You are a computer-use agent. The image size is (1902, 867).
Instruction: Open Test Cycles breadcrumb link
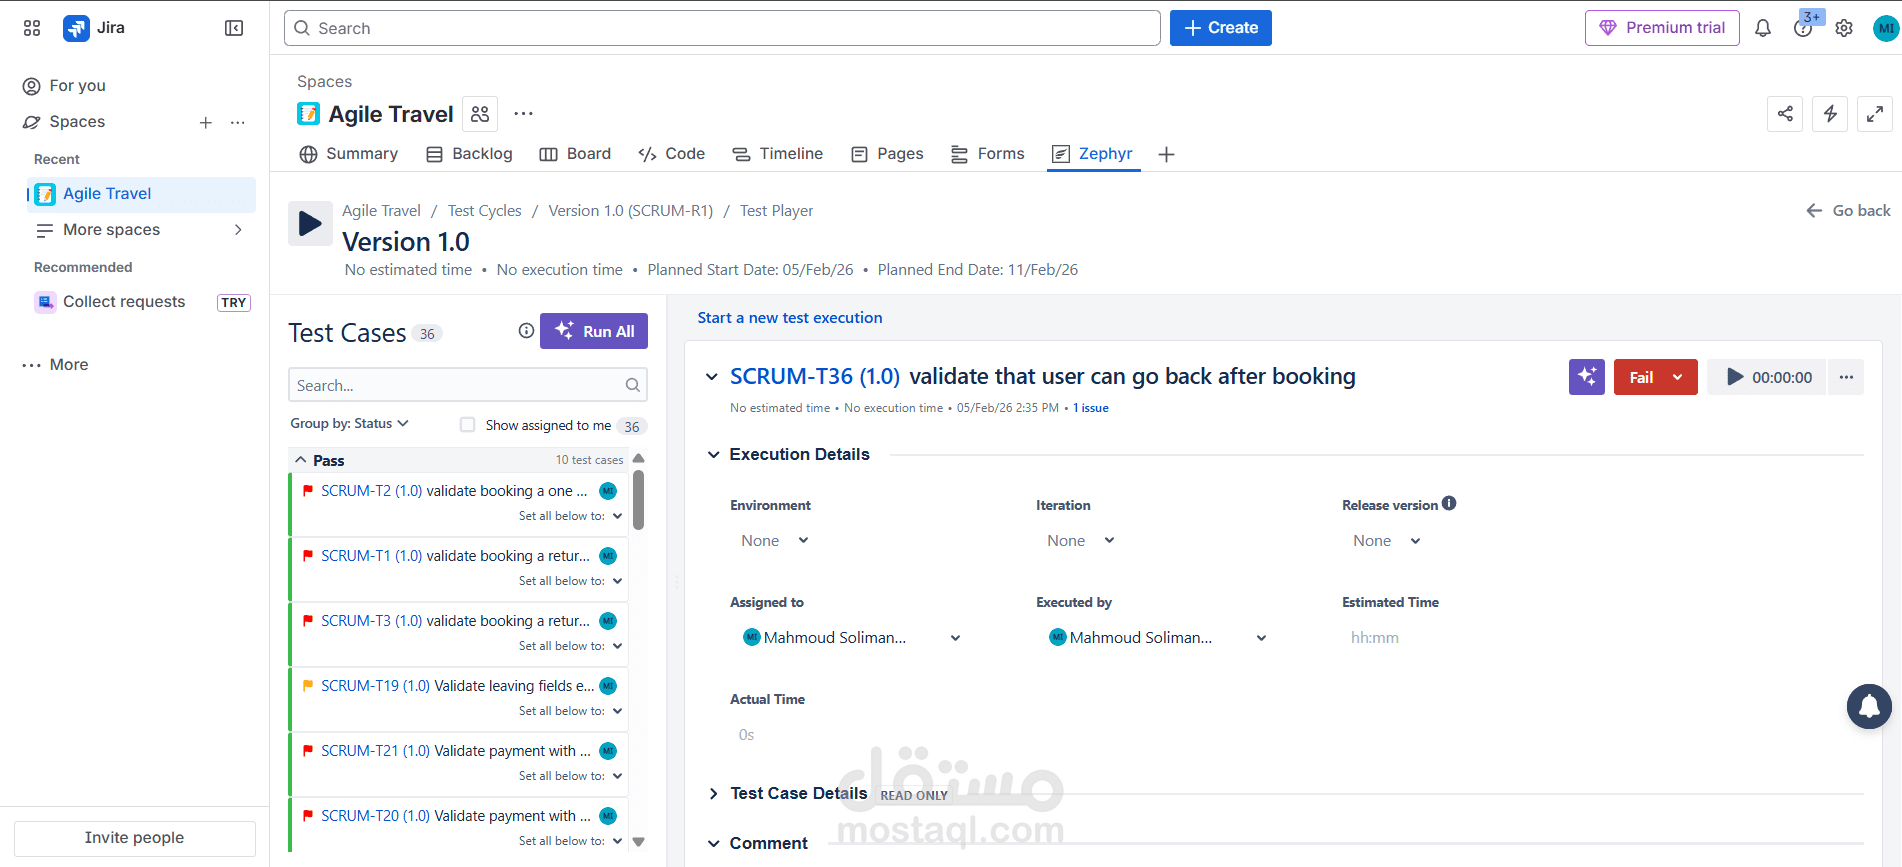pyautogui.click(x=485, y=211)
